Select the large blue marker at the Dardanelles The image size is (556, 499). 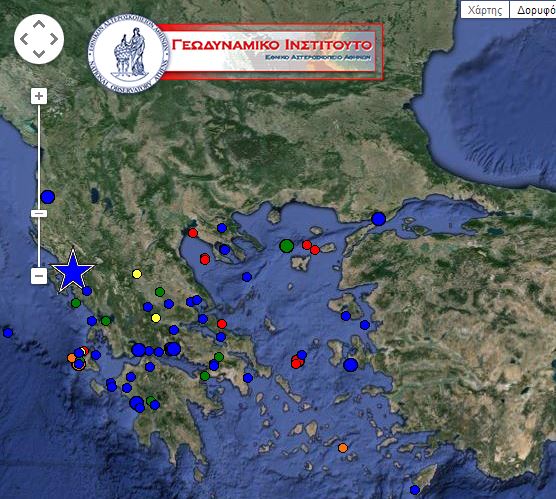378,219
